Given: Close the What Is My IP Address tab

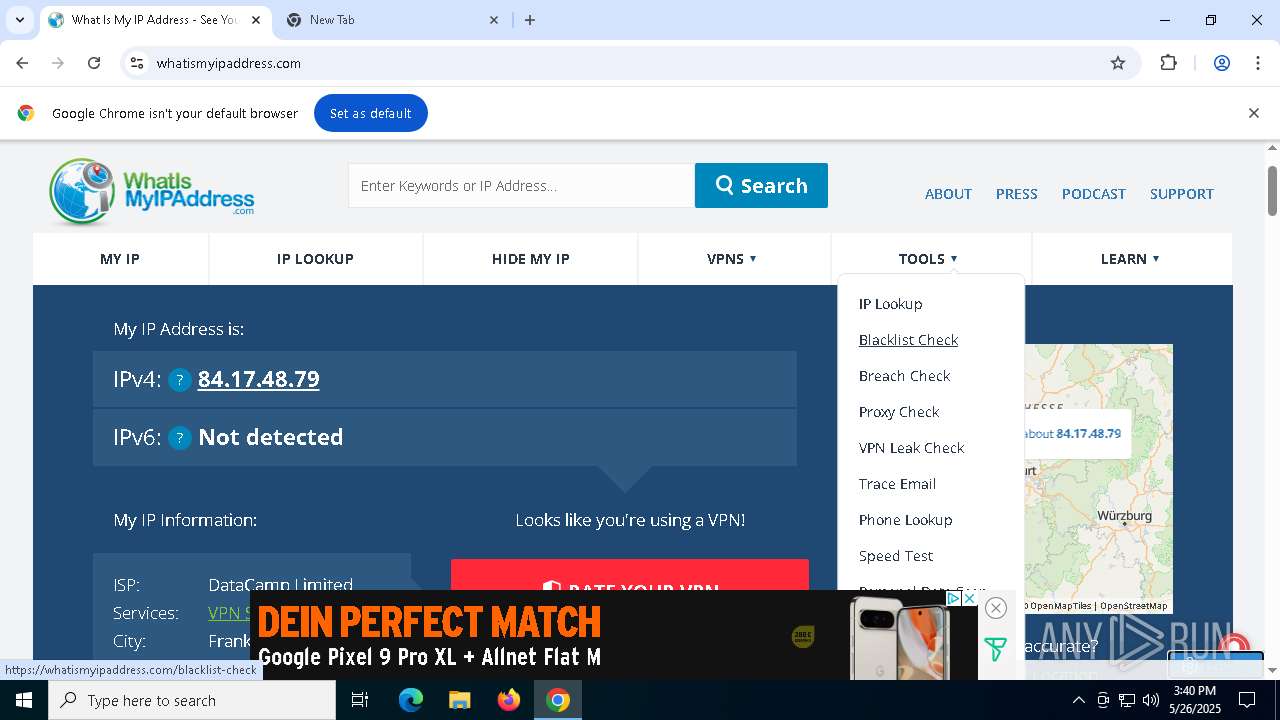Looking at the screenshot, I should [256, 20].
